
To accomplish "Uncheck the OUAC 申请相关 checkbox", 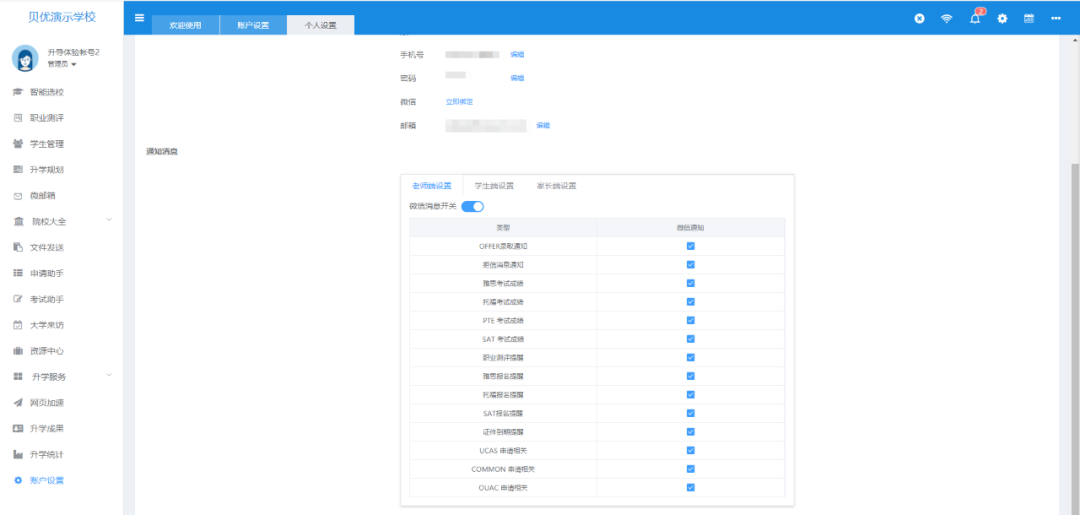I will coord(691,488).
